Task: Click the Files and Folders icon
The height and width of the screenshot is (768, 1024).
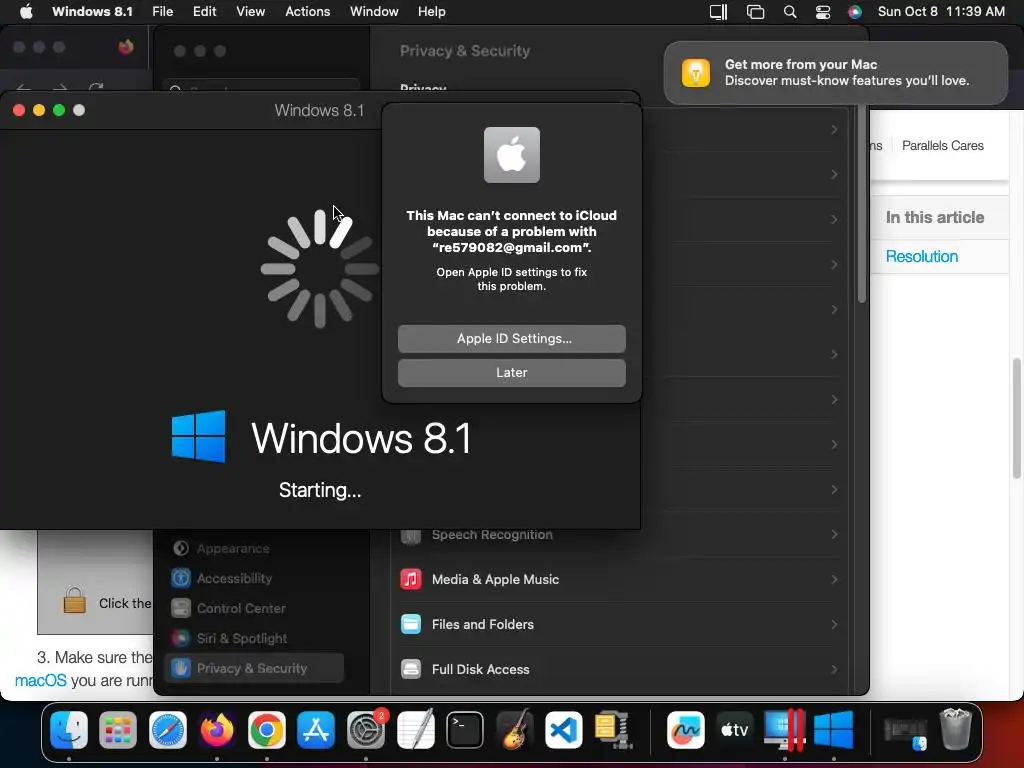Action: click(411, 624)
